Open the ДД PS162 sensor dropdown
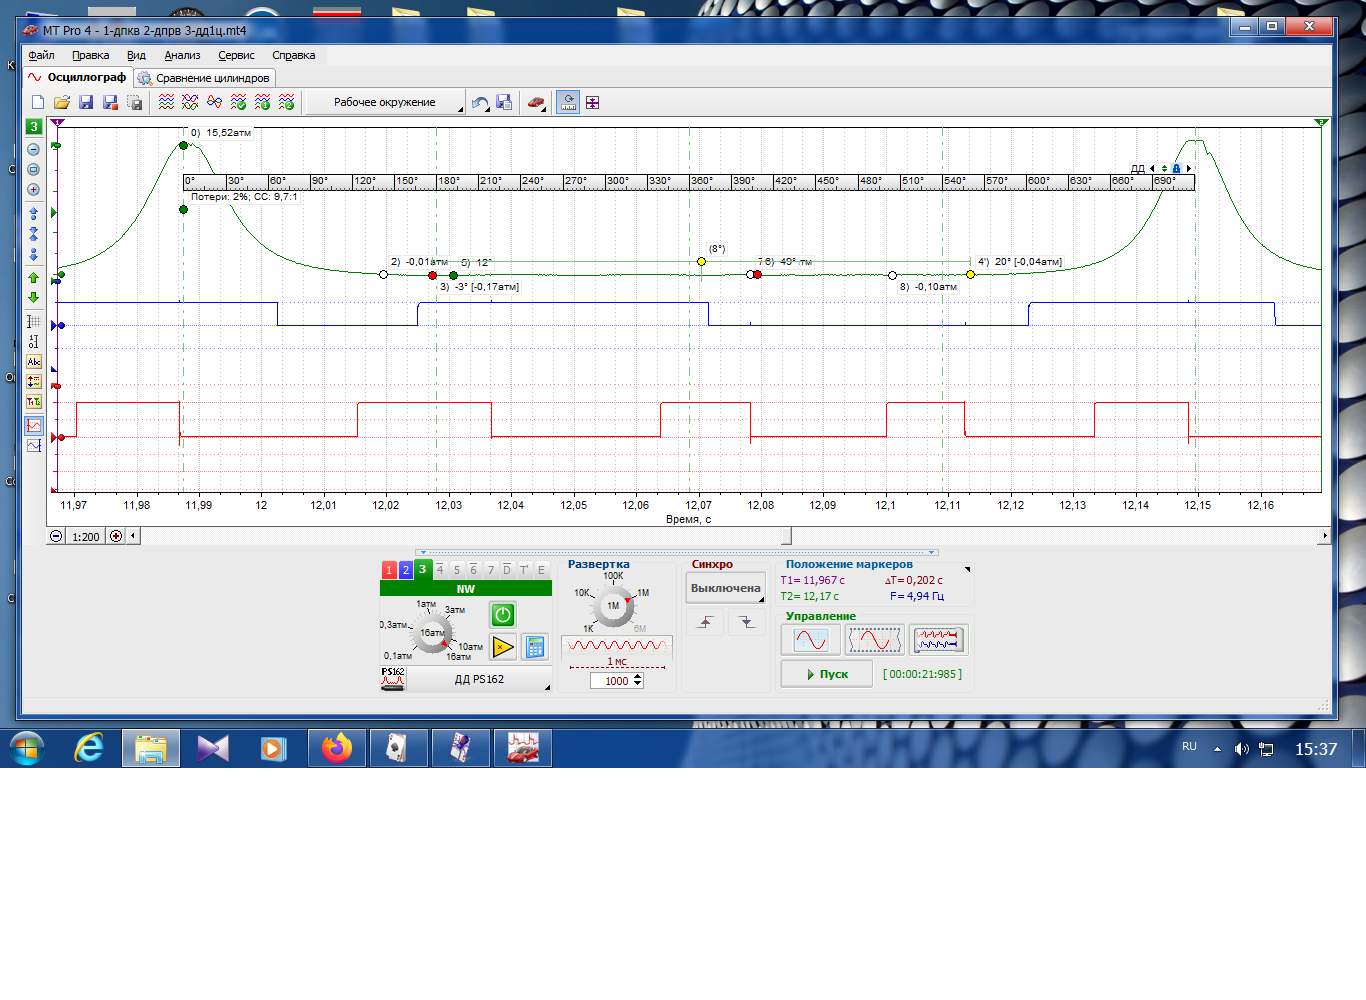1366x1000 pixels. (x=479, y=679)
